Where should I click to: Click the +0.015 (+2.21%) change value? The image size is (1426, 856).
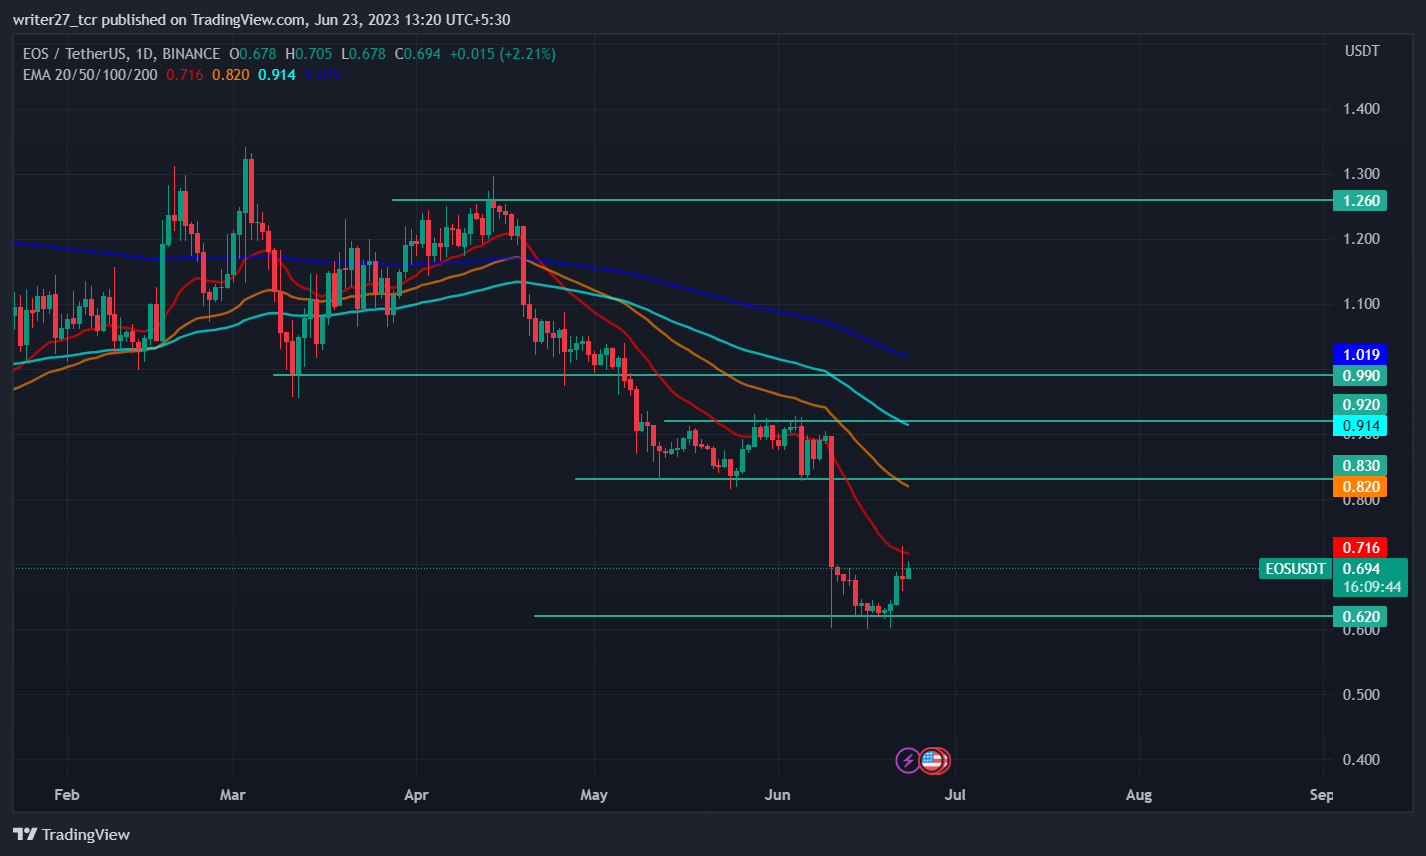click(501, 54)
